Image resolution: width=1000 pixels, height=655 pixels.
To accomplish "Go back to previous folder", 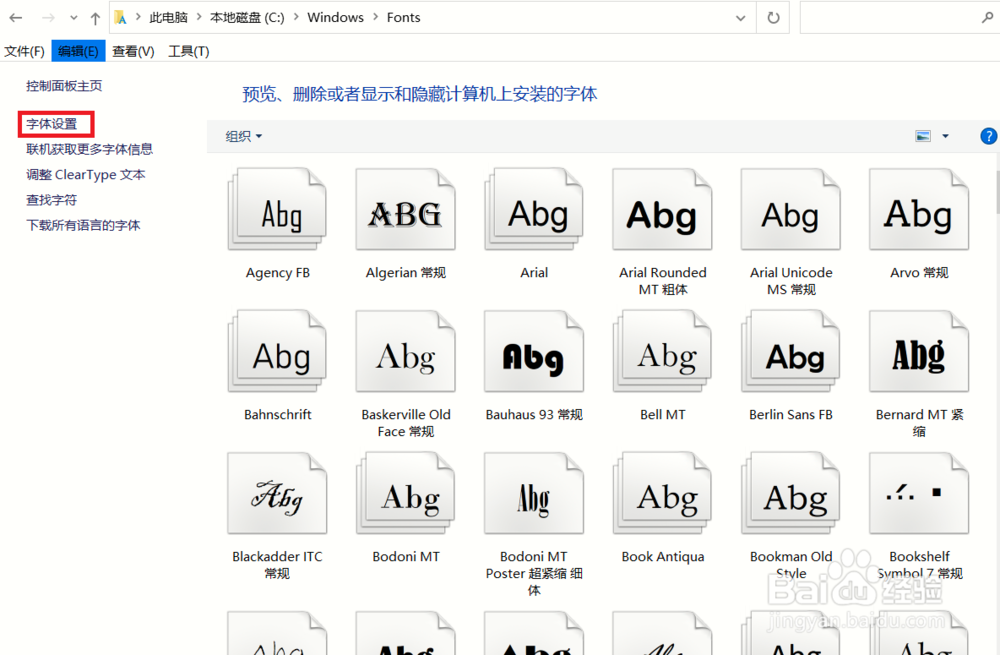I will pyautogui.click(x=16, y=18).
